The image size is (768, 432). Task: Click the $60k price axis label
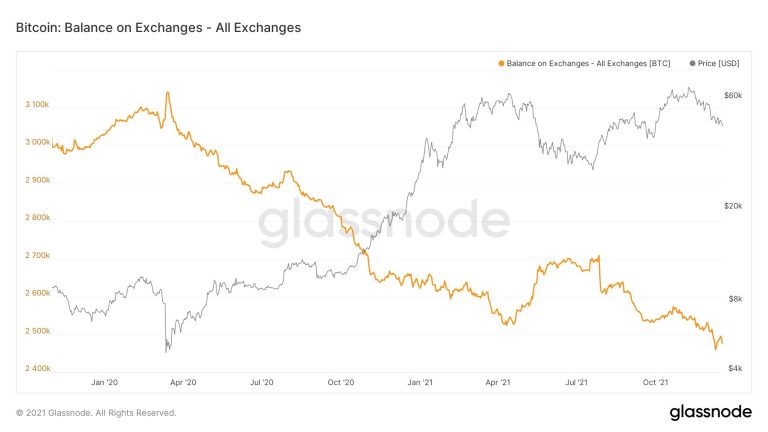732,95
